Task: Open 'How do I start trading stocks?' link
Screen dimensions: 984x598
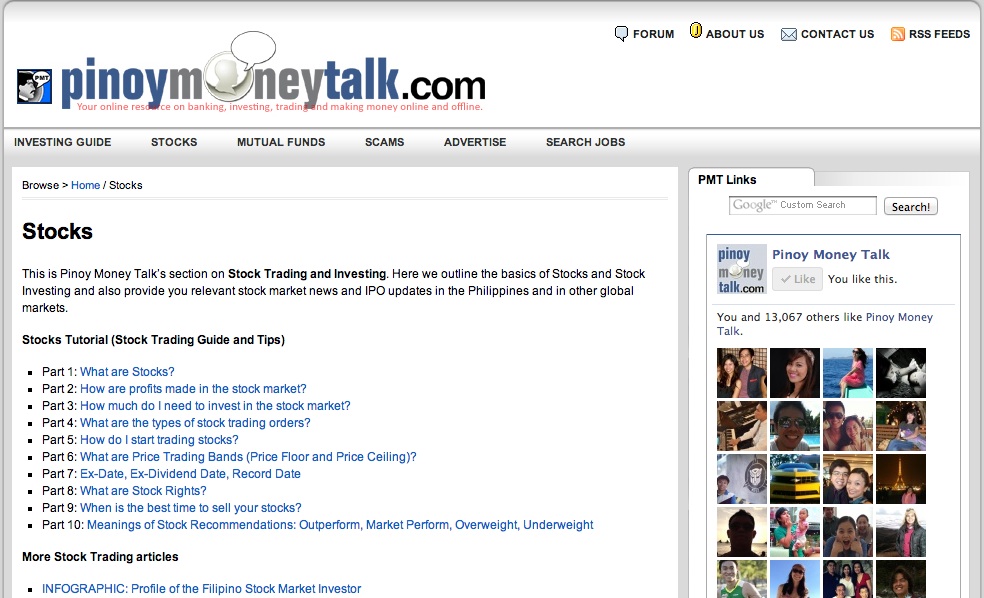Action: point(159,440)
